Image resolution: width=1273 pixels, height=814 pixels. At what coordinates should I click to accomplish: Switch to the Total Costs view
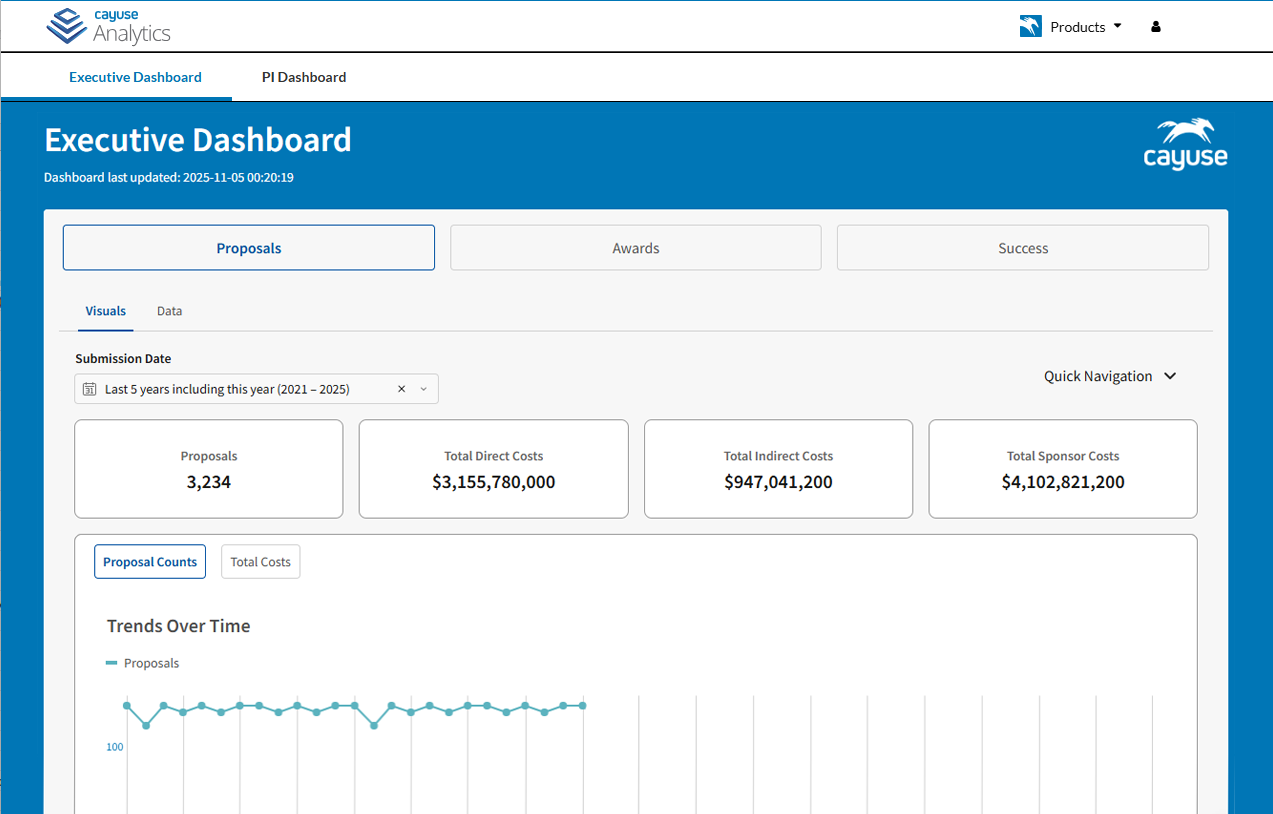pyautogui.click(x=260, y=561)
